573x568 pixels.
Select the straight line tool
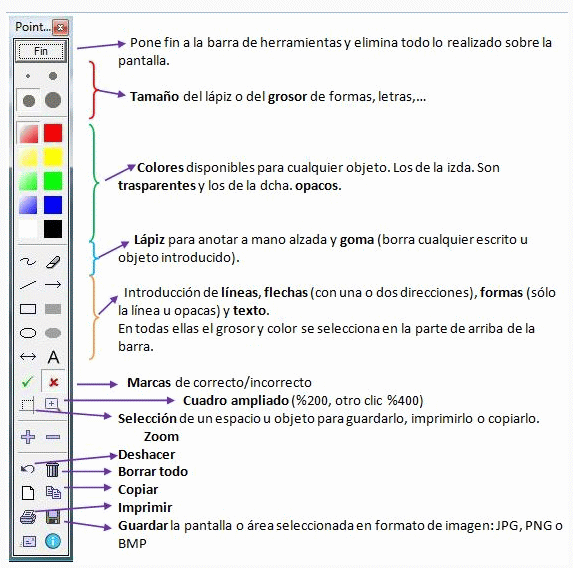click(28, 285)
